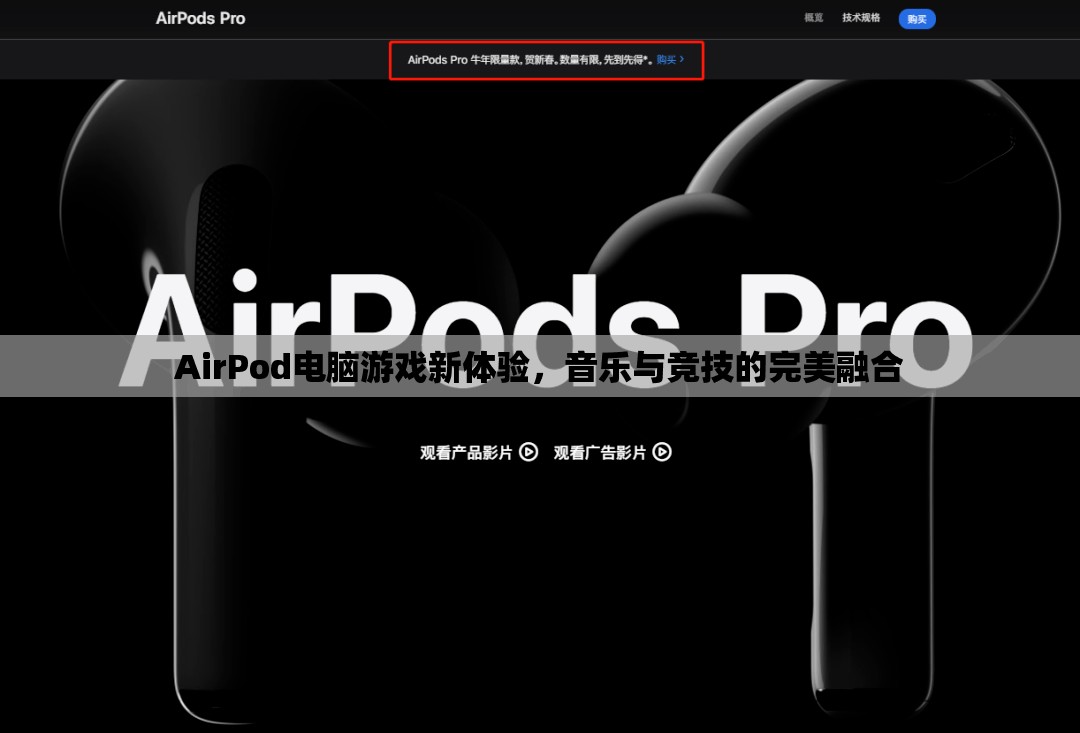Click the AirPods Pro title in the navigation bar
This screenshot has height=733, width=1080.
[x=200, y=19]
